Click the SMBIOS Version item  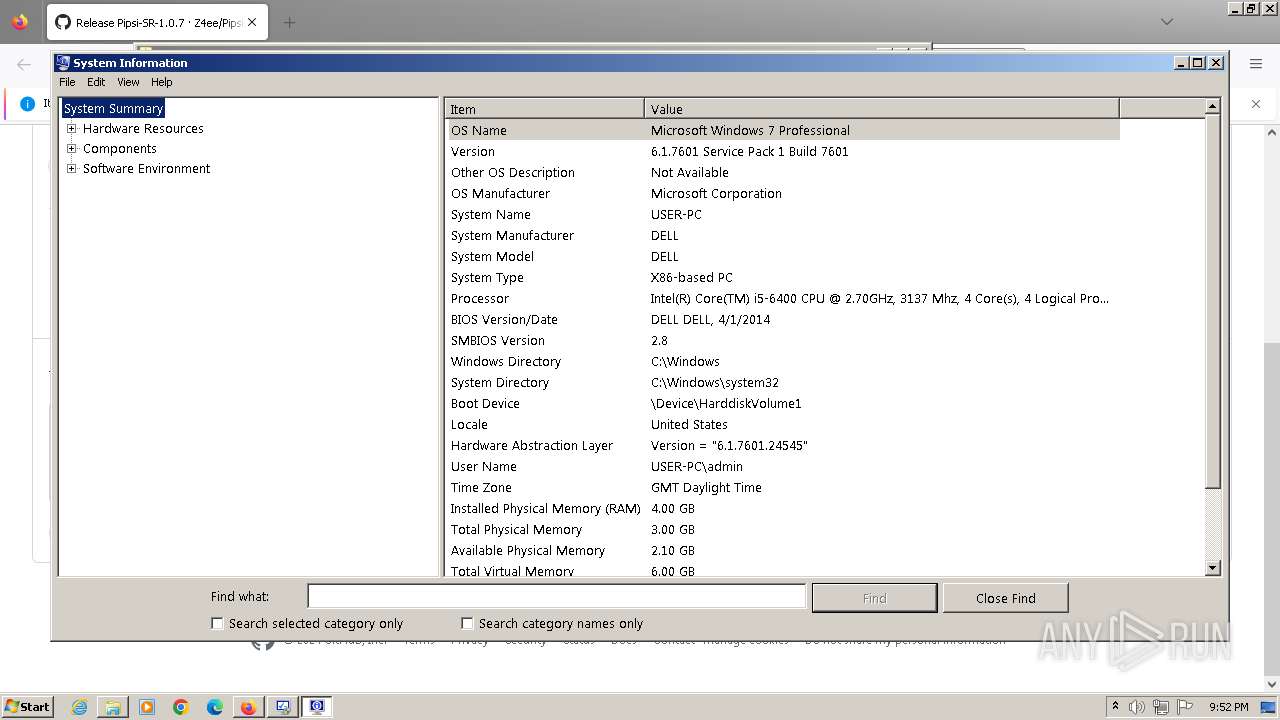(498, 340)
